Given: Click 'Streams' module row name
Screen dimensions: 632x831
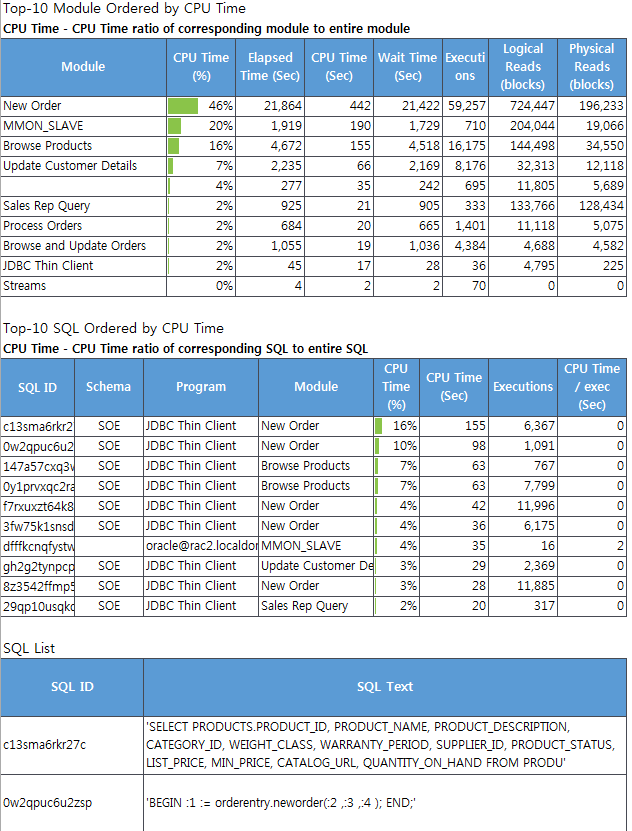Looking at the screenshot, I should 24,286.
